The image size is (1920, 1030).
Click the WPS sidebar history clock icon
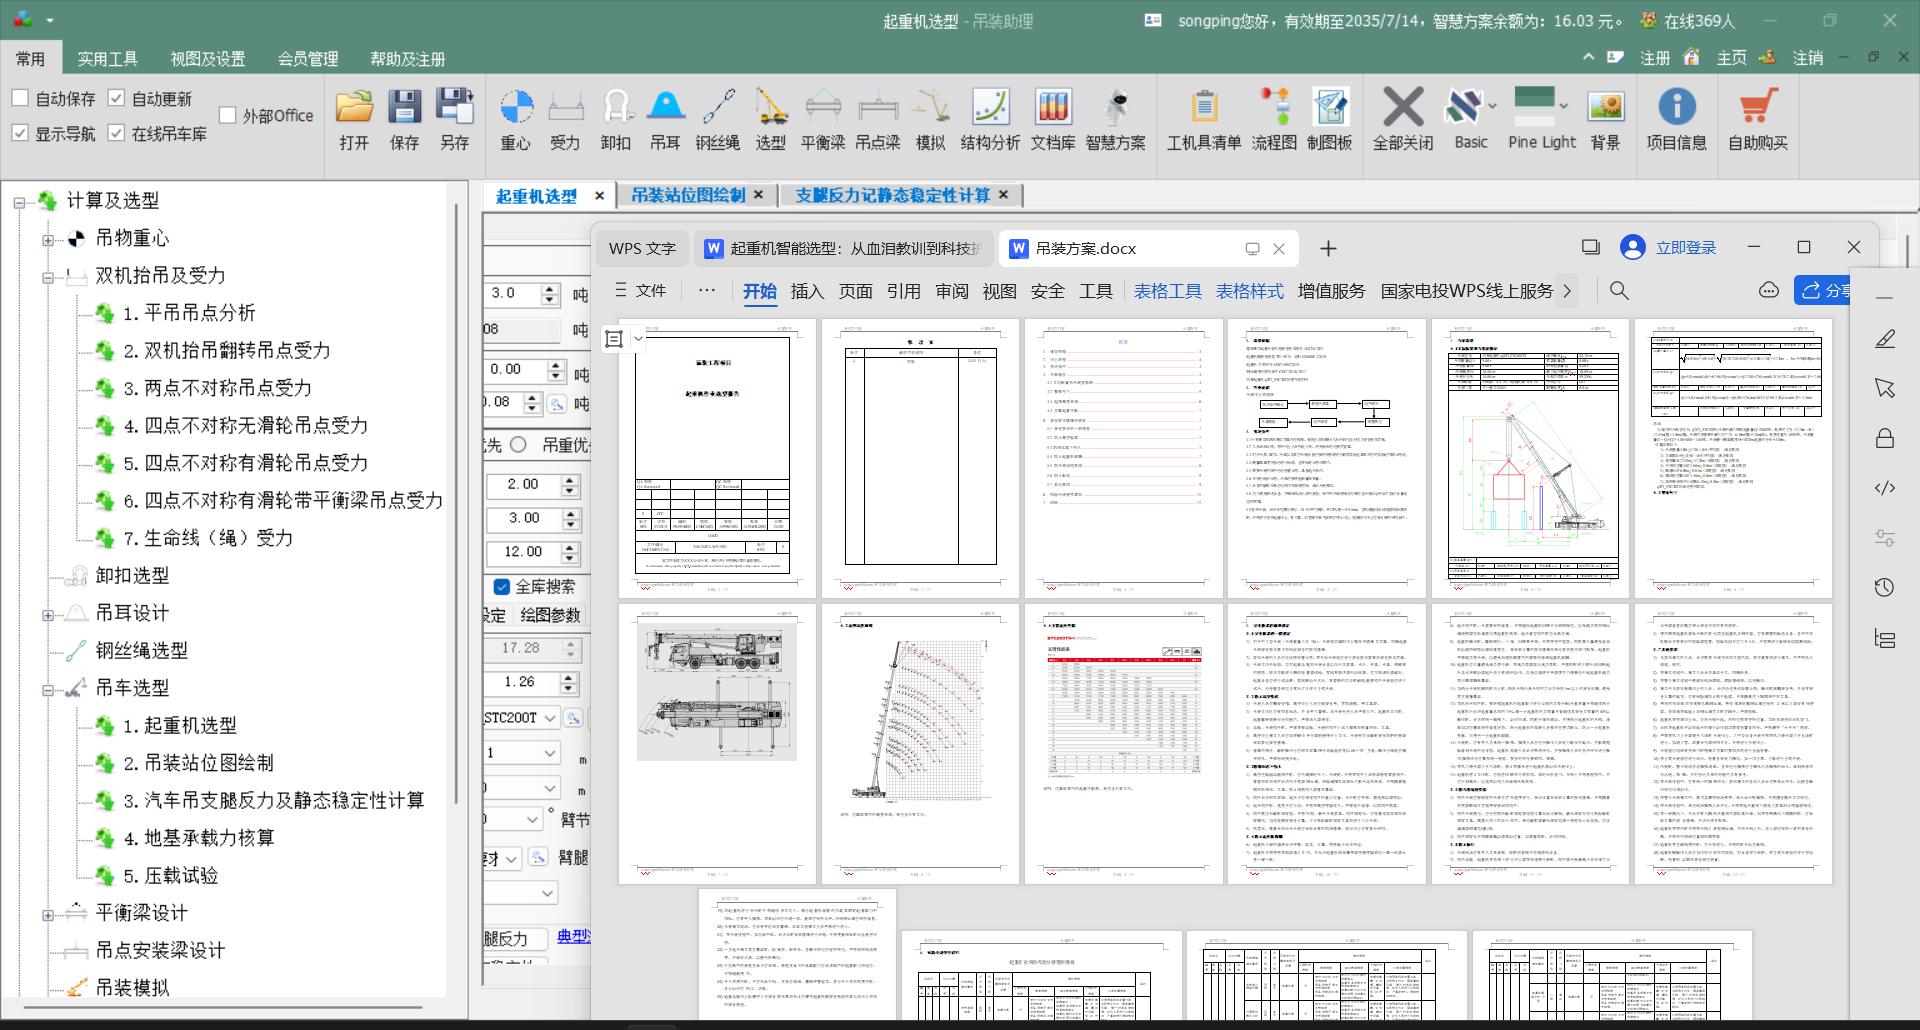[x=1885, y=588]
